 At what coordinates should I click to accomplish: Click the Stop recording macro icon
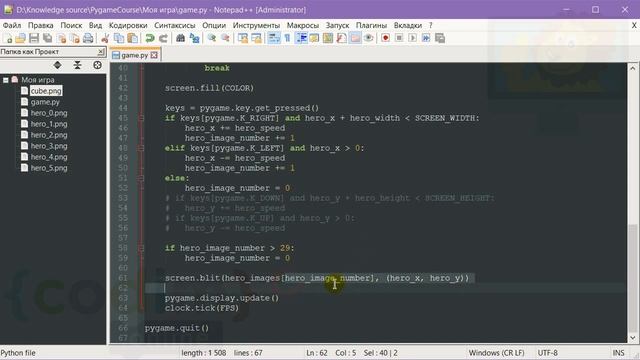tap(399, 38)
